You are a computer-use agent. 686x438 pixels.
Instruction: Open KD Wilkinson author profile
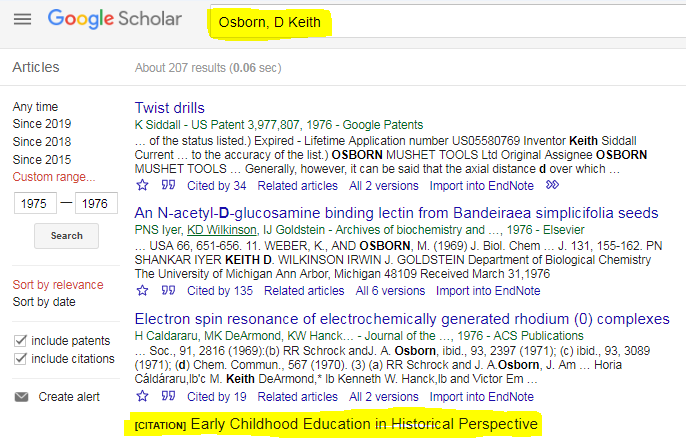coord(222,230)
